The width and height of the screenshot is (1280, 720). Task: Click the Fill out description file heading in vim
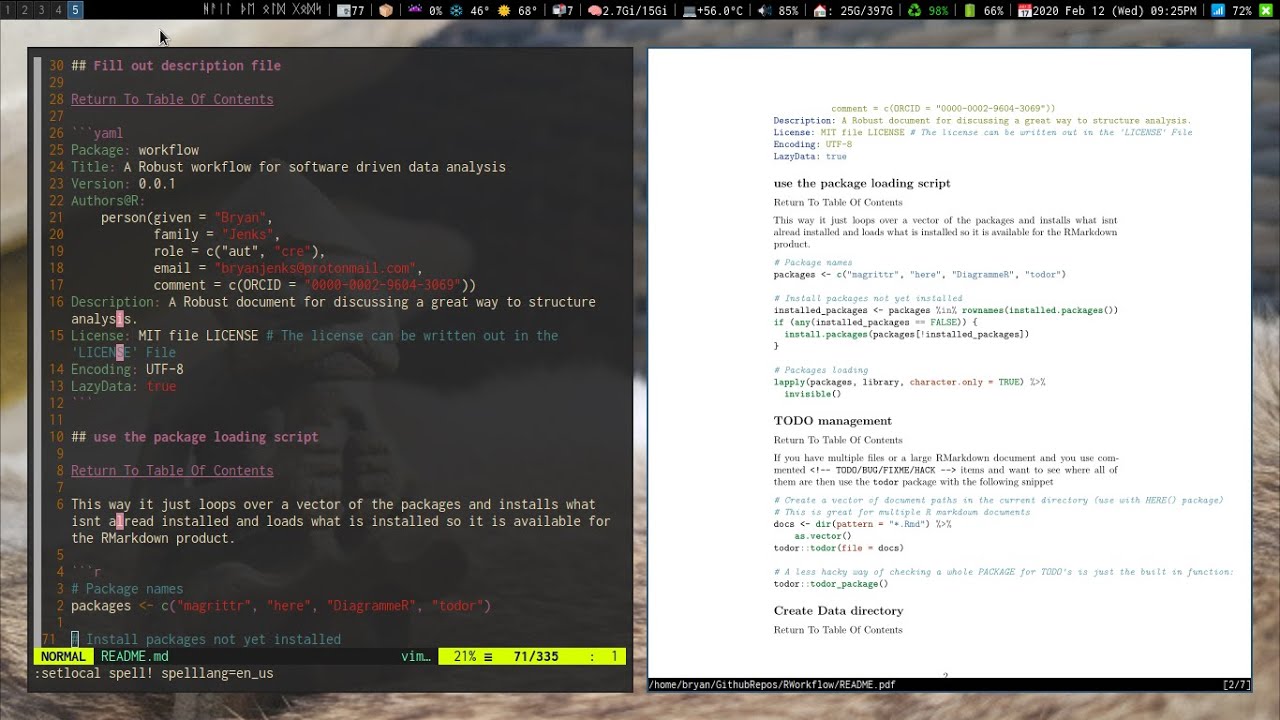pos(176,65)
